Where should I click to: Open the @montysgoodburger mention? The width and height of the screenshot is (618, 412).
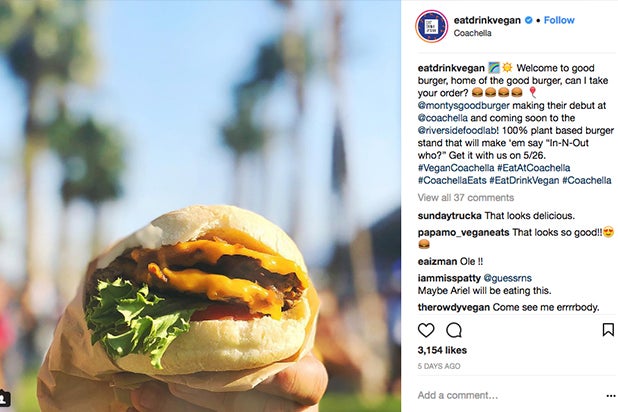(464, 106)
